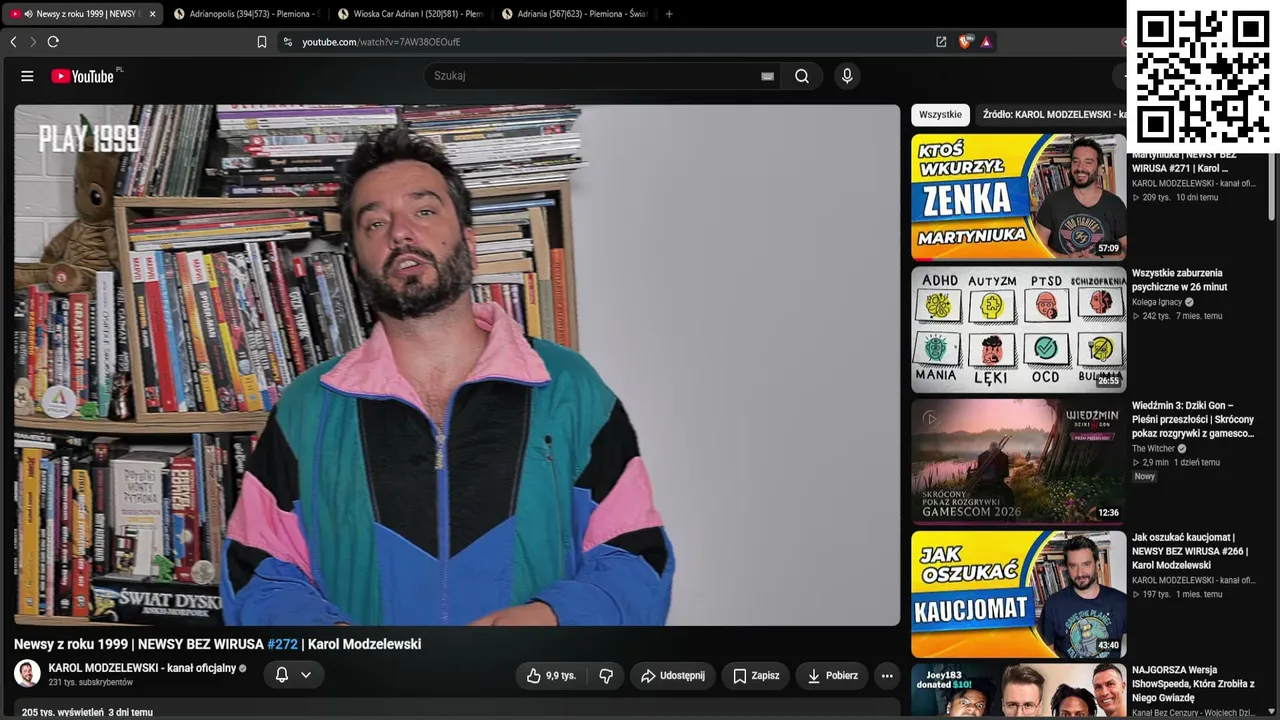Open the Wiedźmin Gamescom 2026 thumbnail
Image resolution: width=1280 pixels, height=720 pixels.
[1018, 461]
